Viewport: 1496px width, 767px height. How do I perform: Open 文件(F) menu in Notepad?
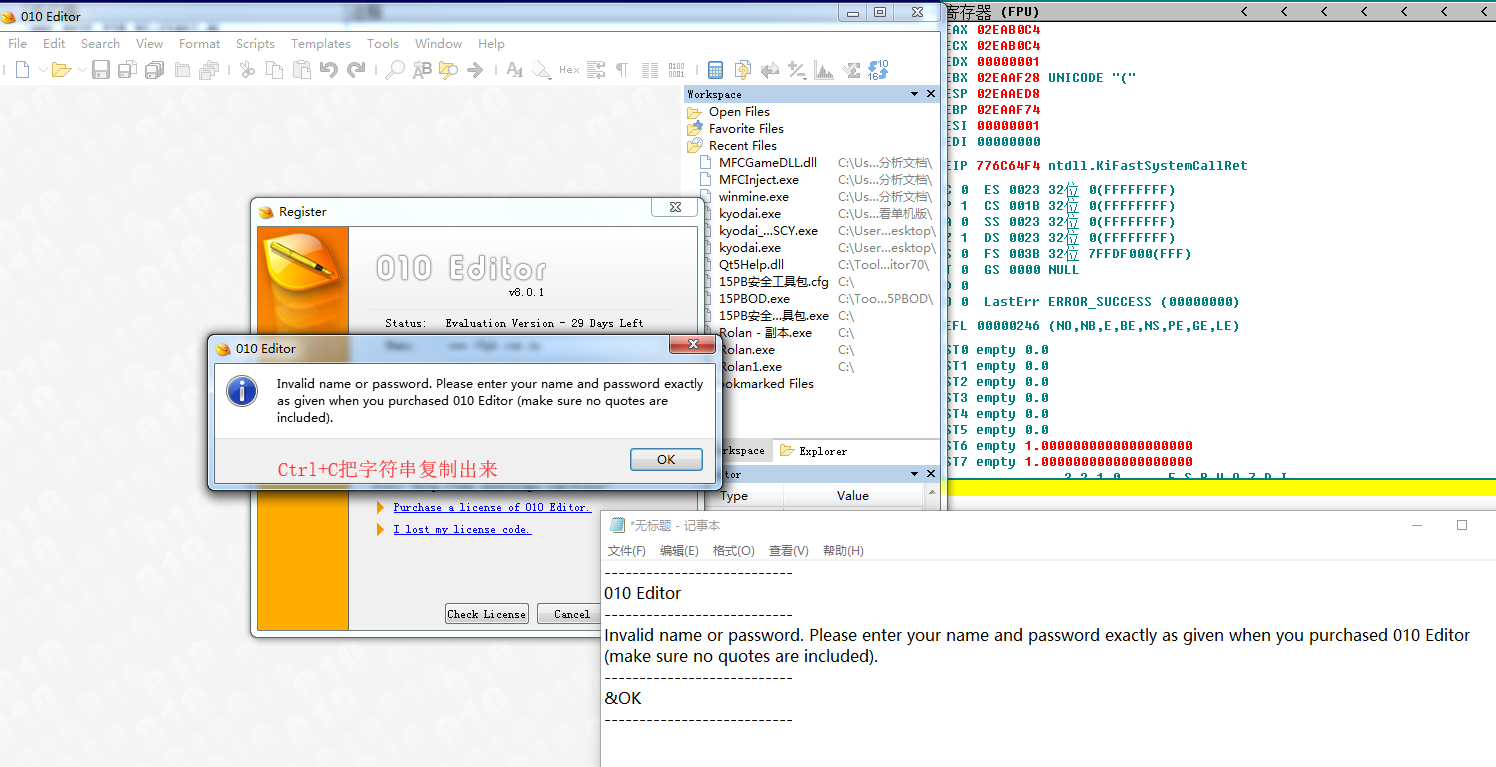click(627, 551)
